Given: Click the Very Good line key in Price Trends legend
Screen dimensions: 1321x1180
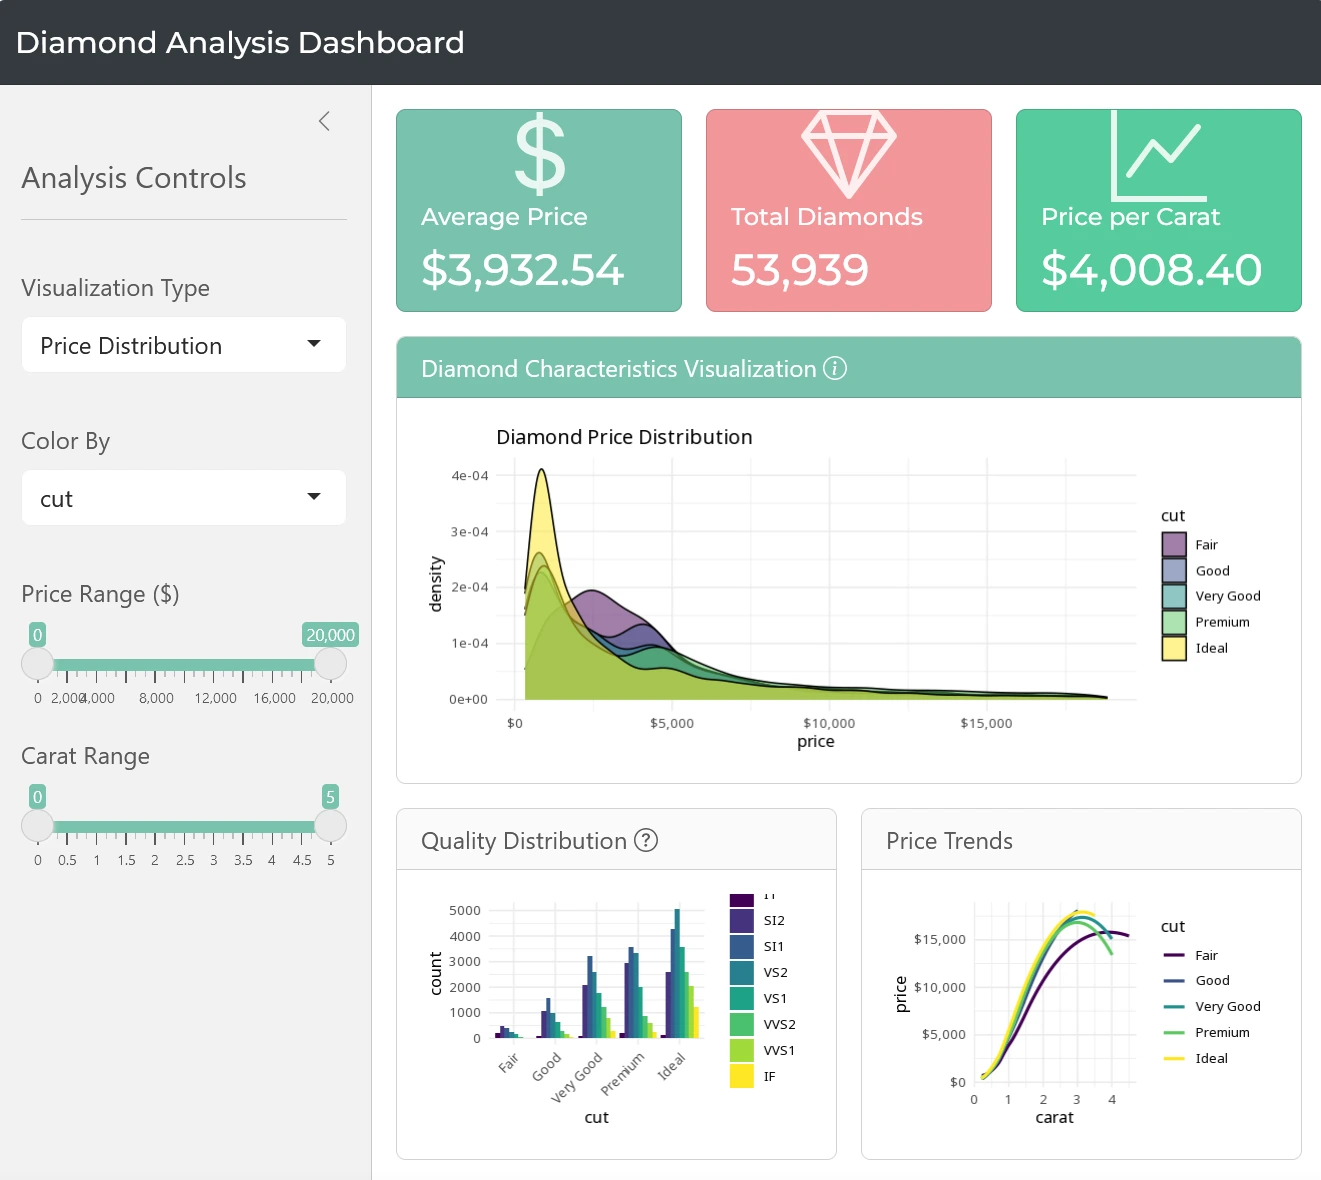Looking at the screenshot, I should pos(1174,1007).
